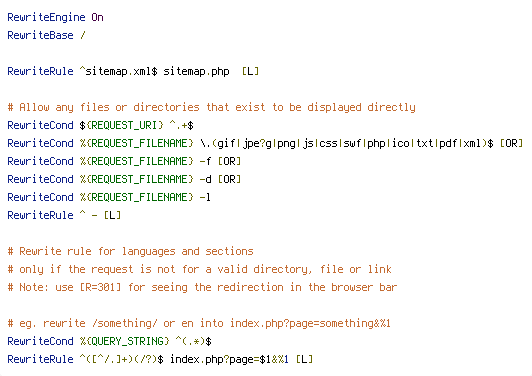The image size is (532, 376).
Task: Click the comment 'only if the request is not'
Action: click(x=200, y=269)
